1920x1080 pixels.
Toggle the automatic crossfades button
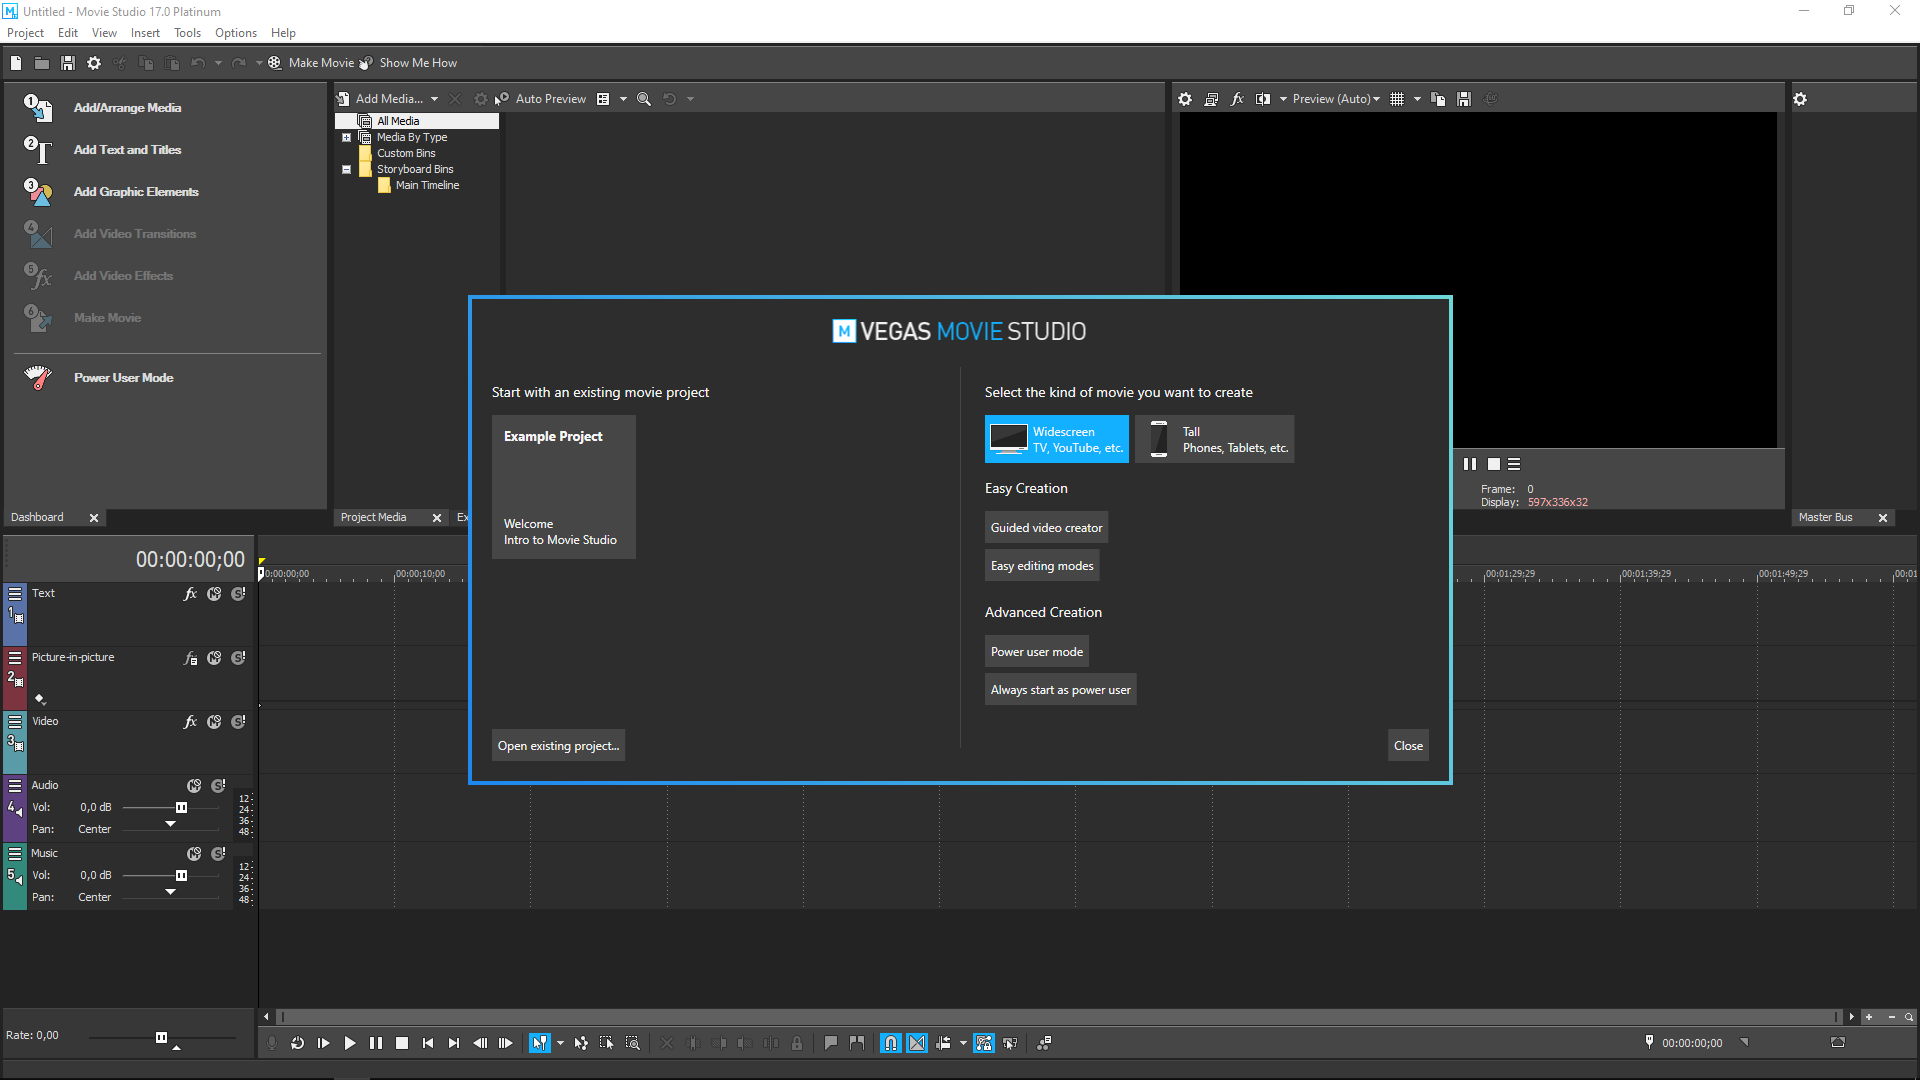(917, 1043)
